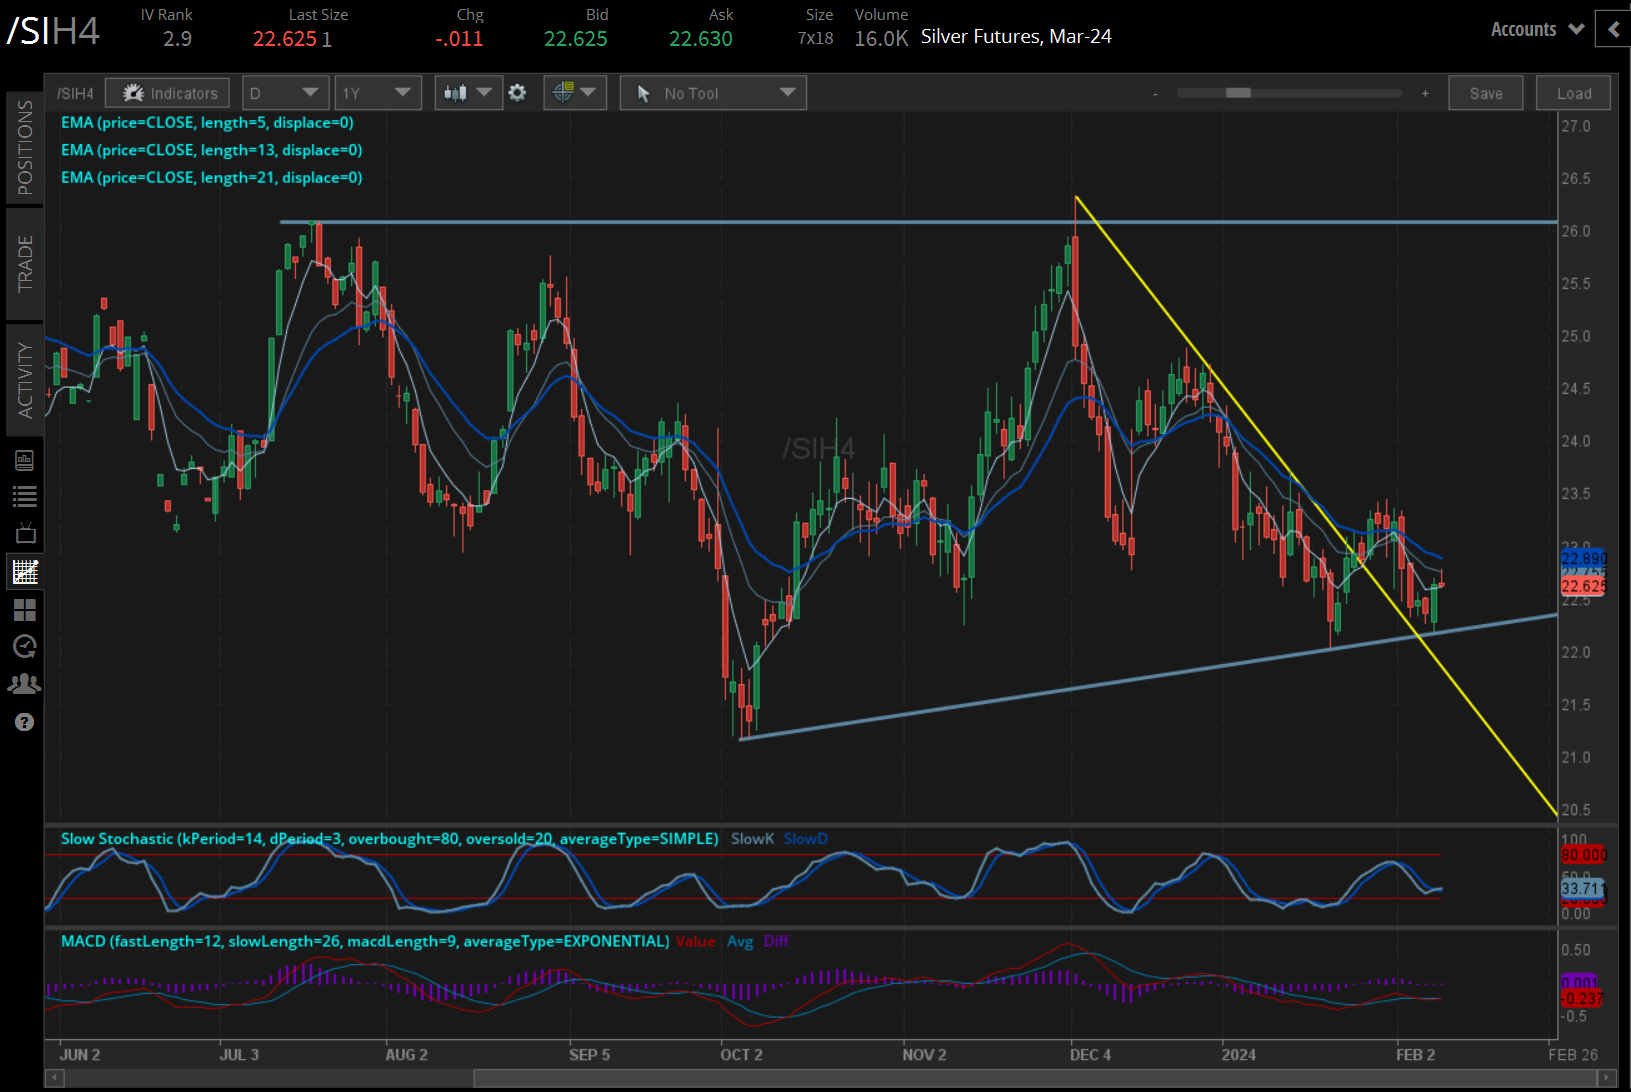This screenshot has height=1092, width=1631.
Task: Open the watchlist icon in the sidebar
Action: pyautogui.click(x=25, y=496)
